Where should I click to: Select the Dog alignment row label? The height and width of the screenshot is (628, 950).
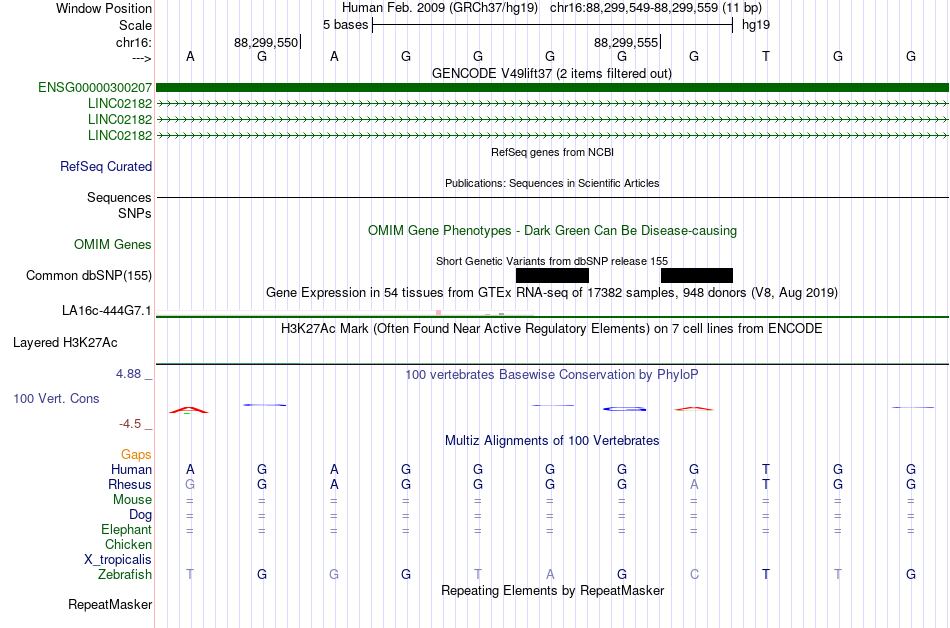pos(141,515)
